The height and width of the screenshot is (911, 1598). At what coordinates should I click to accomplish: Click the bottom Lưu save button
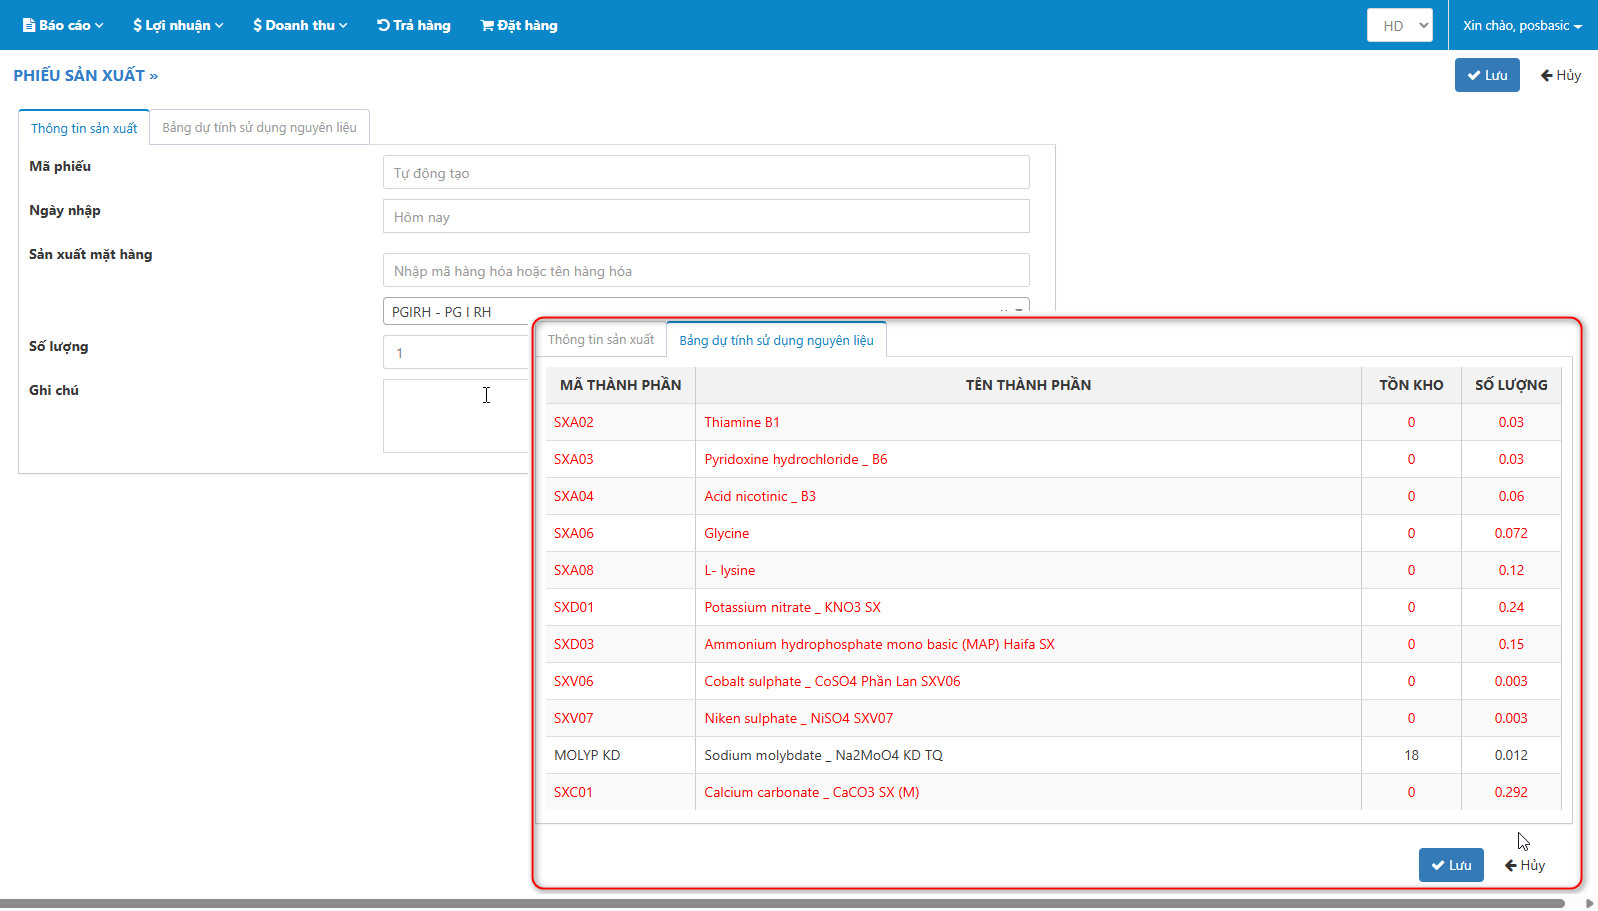pos(1450,865)
